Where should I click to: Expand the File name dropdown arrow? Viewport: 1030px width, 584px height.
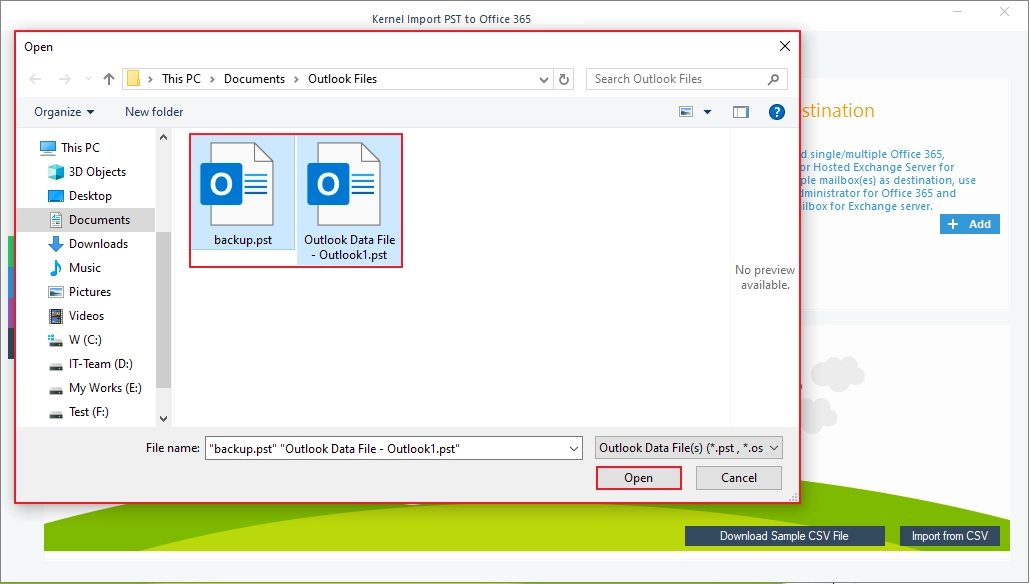(x=573, y=449)
